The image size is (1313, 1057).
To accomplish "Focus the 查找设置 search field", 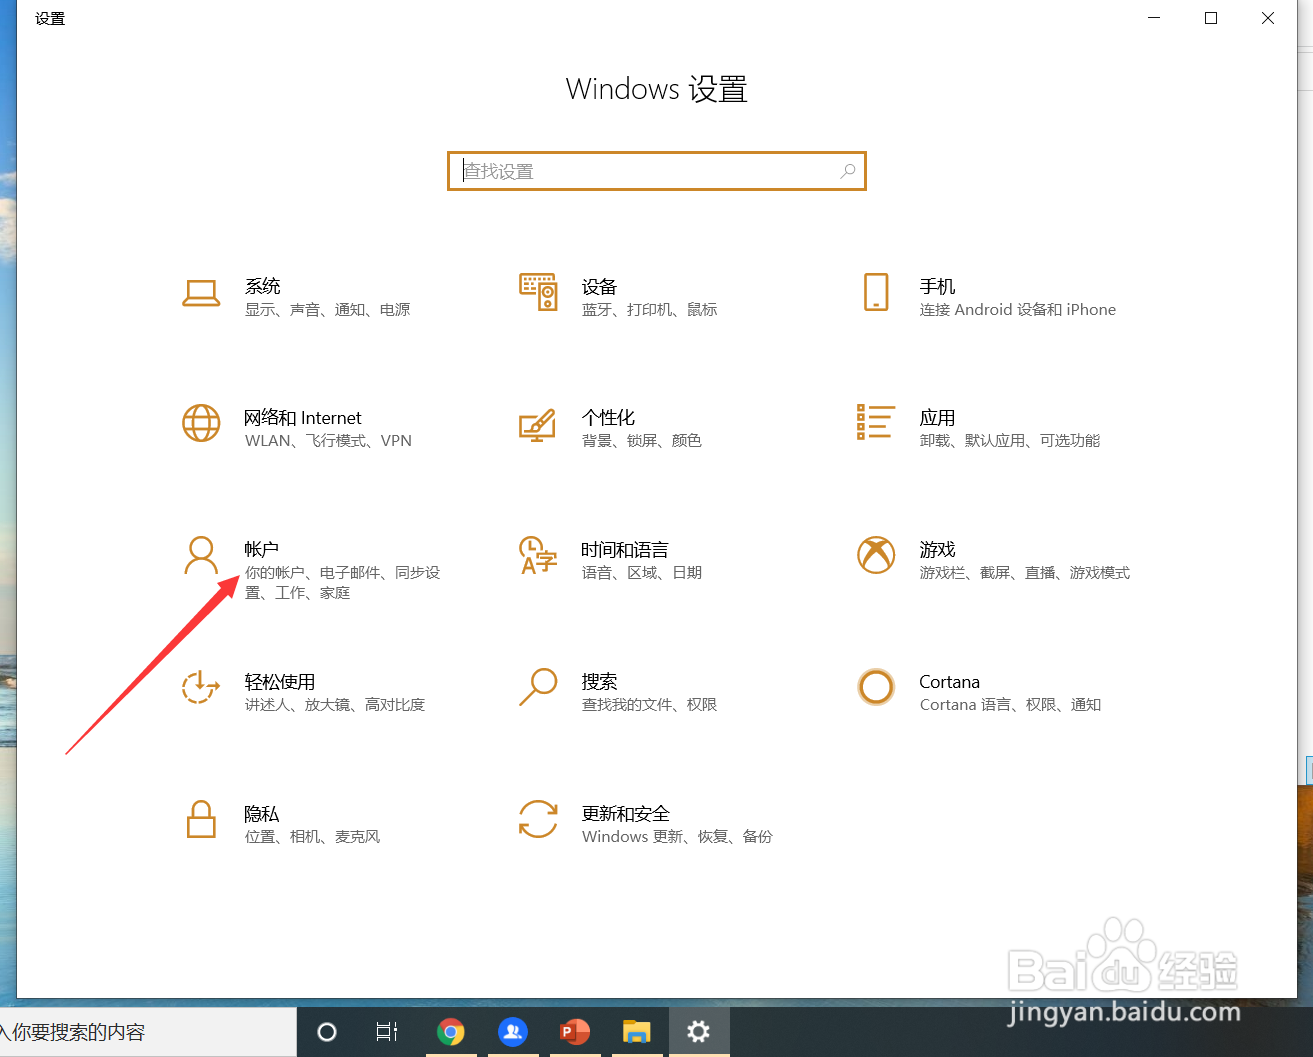I will 657,171.
